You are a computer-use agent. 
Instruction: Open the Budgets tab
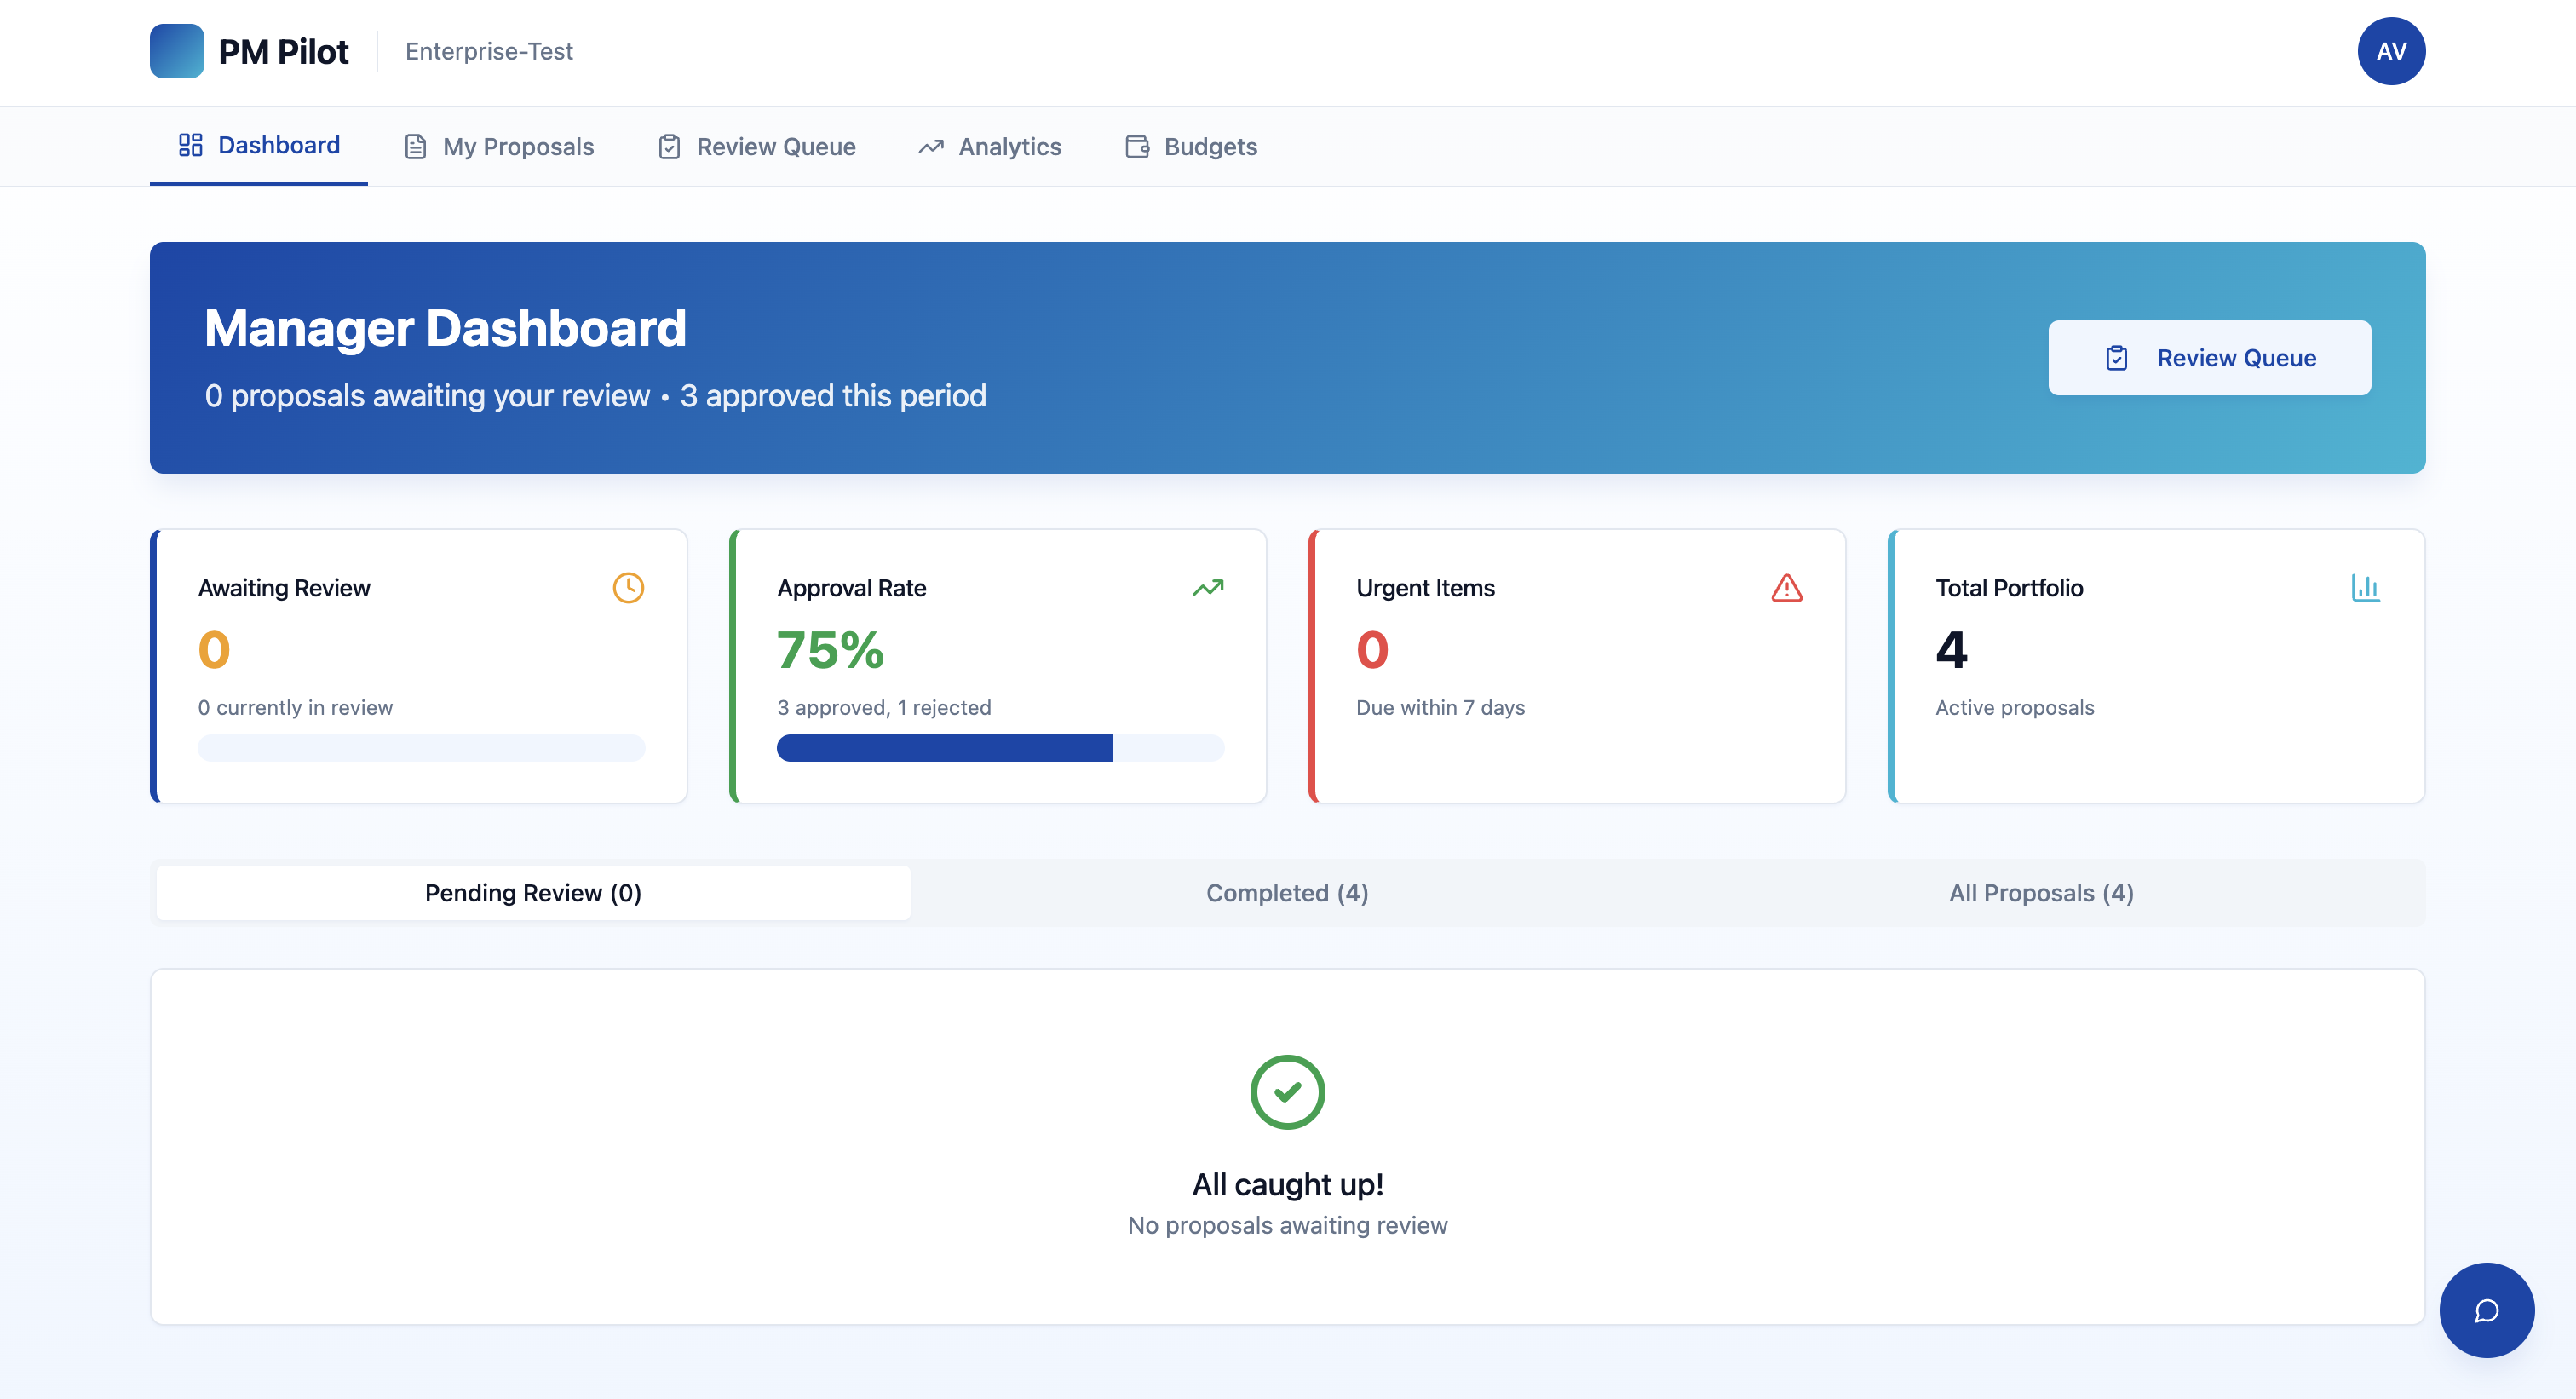1191,147
